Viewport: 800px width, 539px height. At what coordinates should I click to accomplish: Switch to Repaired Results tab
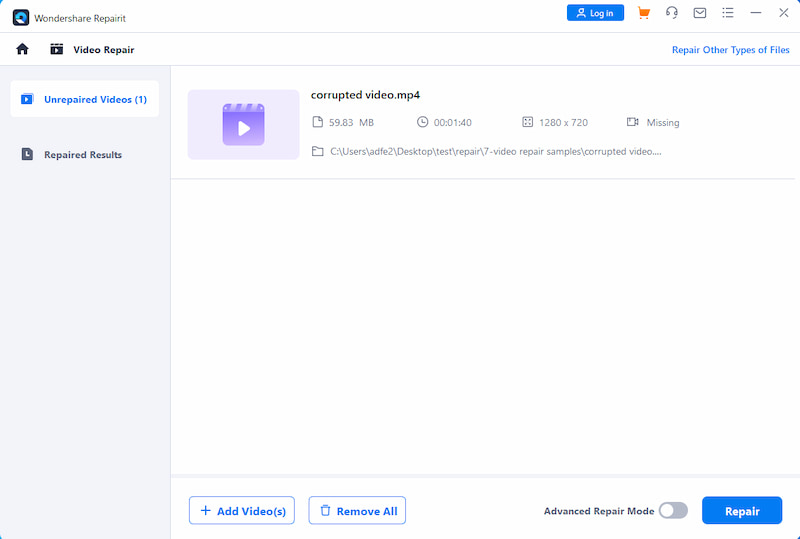tap(82, 155)
